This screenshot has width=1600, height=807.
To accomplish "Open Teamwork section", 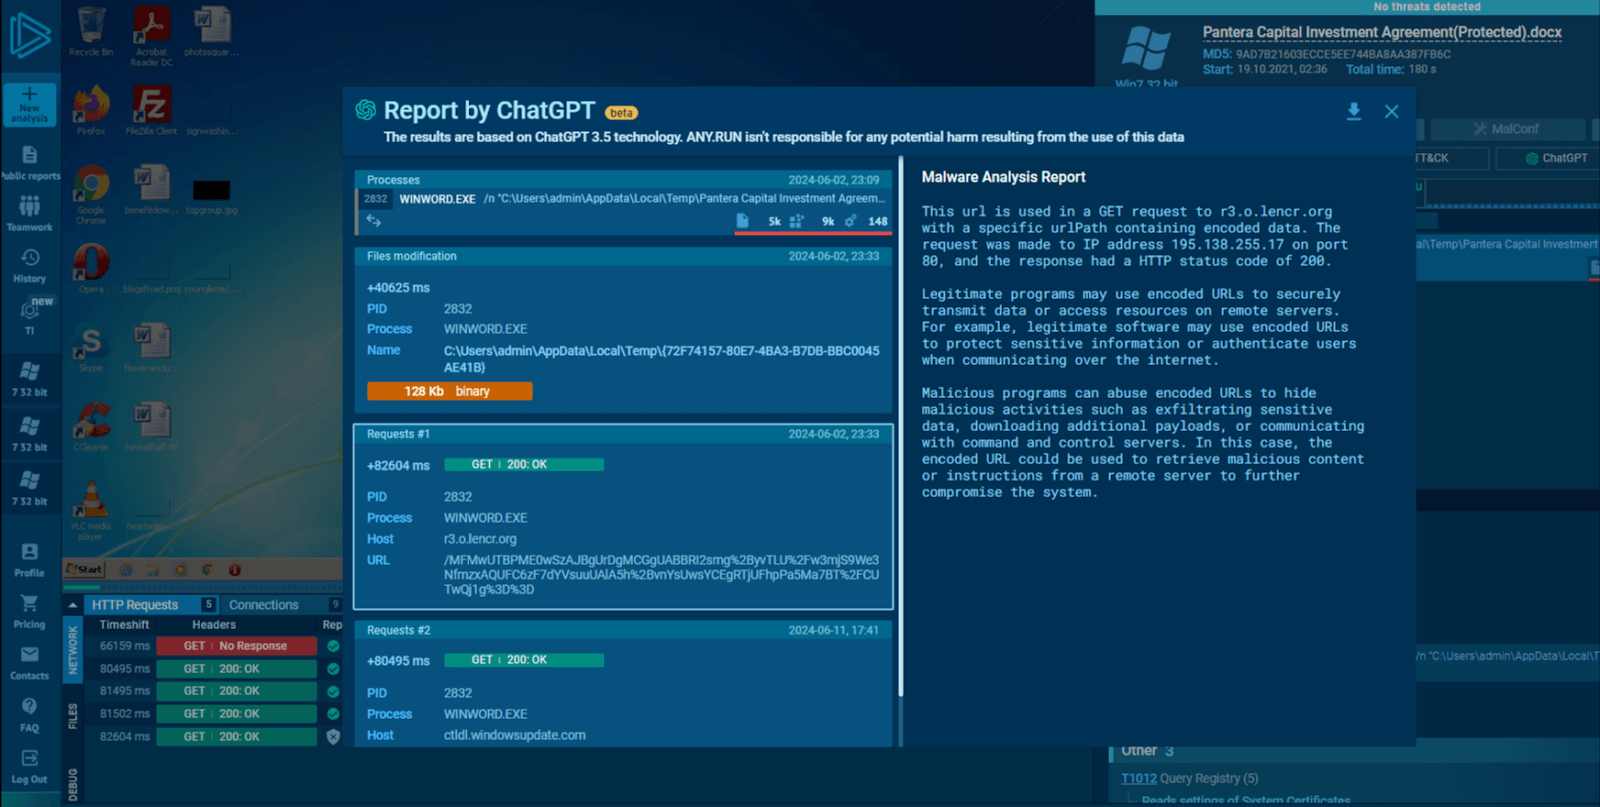I will [x=30, y=213].
